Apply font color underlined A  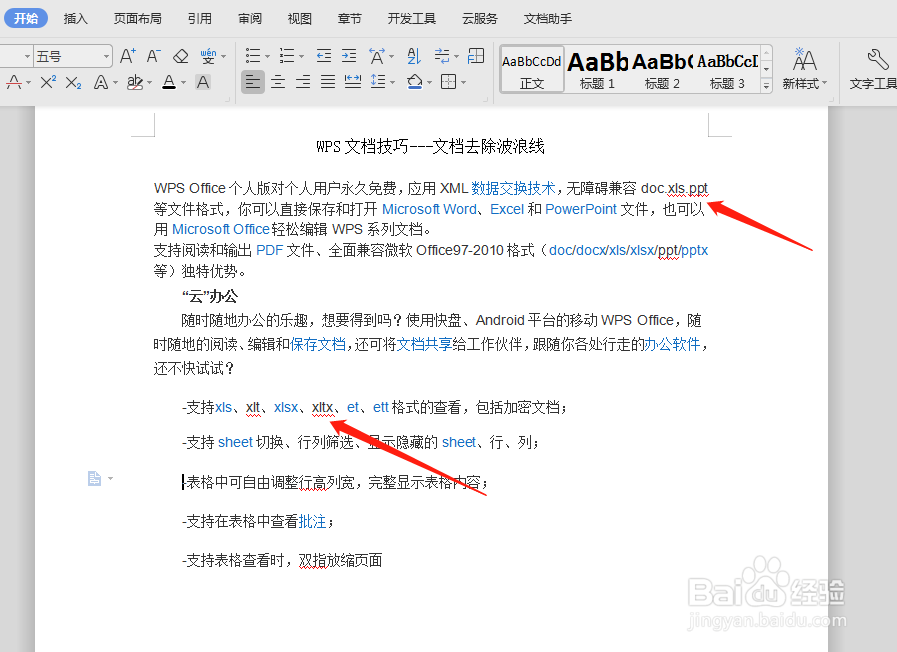(169, 82)
